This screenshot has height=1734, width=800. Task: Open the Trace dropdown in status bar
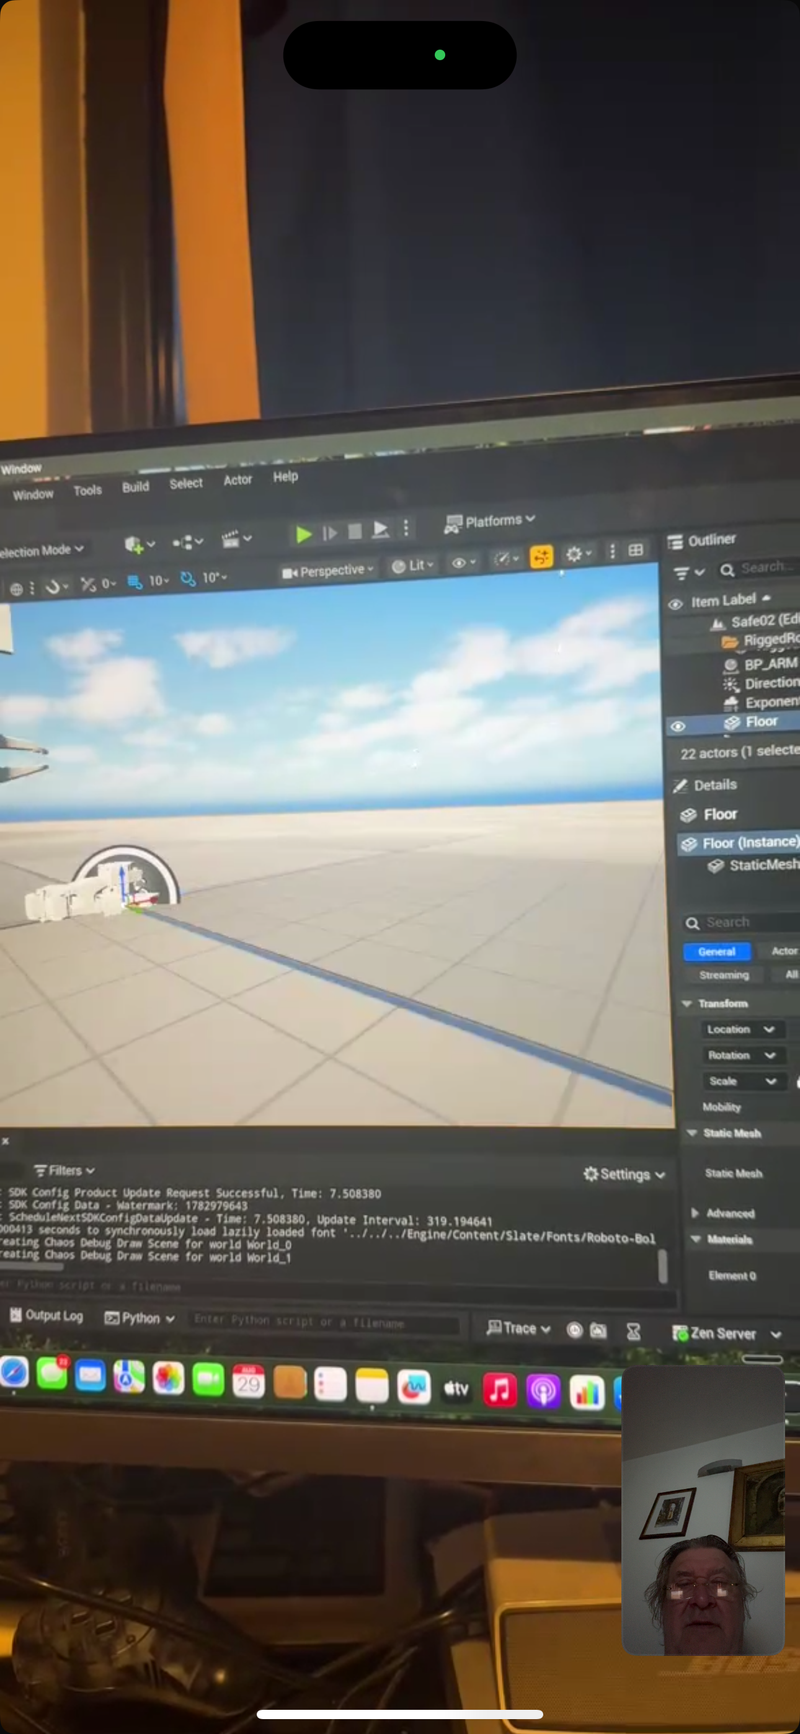[518, 1328]
